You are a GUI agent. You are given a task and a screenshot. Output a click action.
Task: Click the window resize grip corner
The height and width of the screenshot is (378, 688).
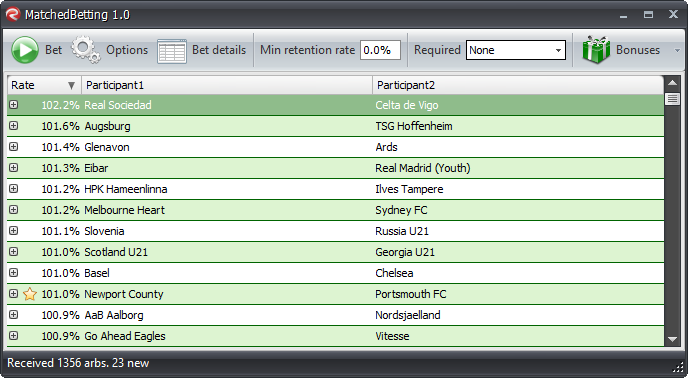678,368
